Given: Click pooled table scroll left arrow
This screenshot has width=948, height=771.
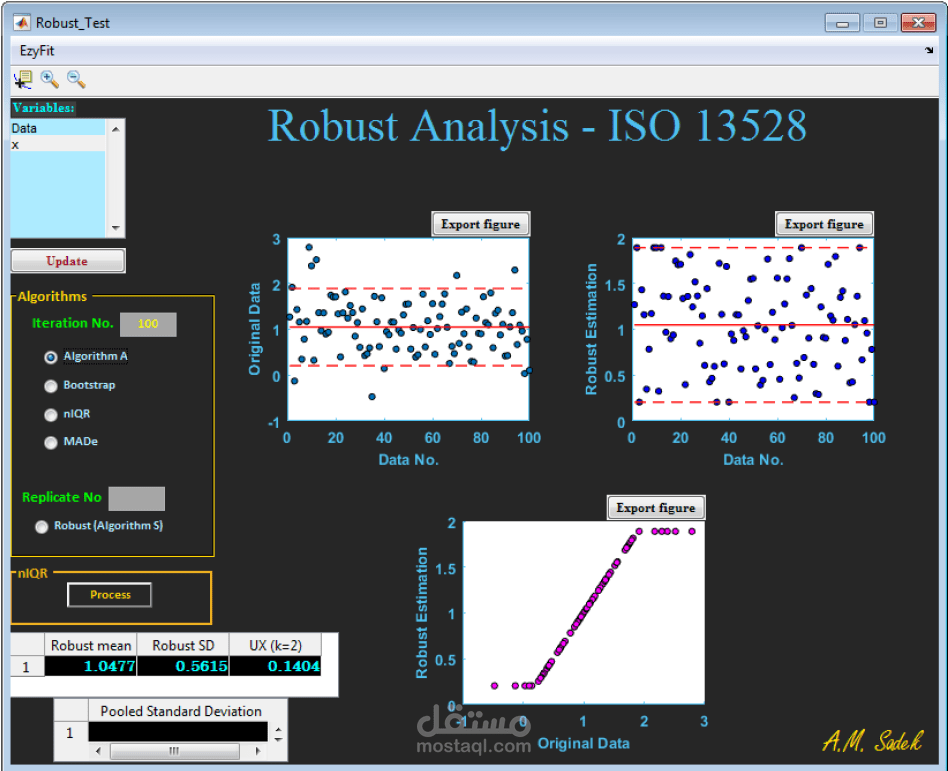Looking at the screenshot, I should point(99,751).
